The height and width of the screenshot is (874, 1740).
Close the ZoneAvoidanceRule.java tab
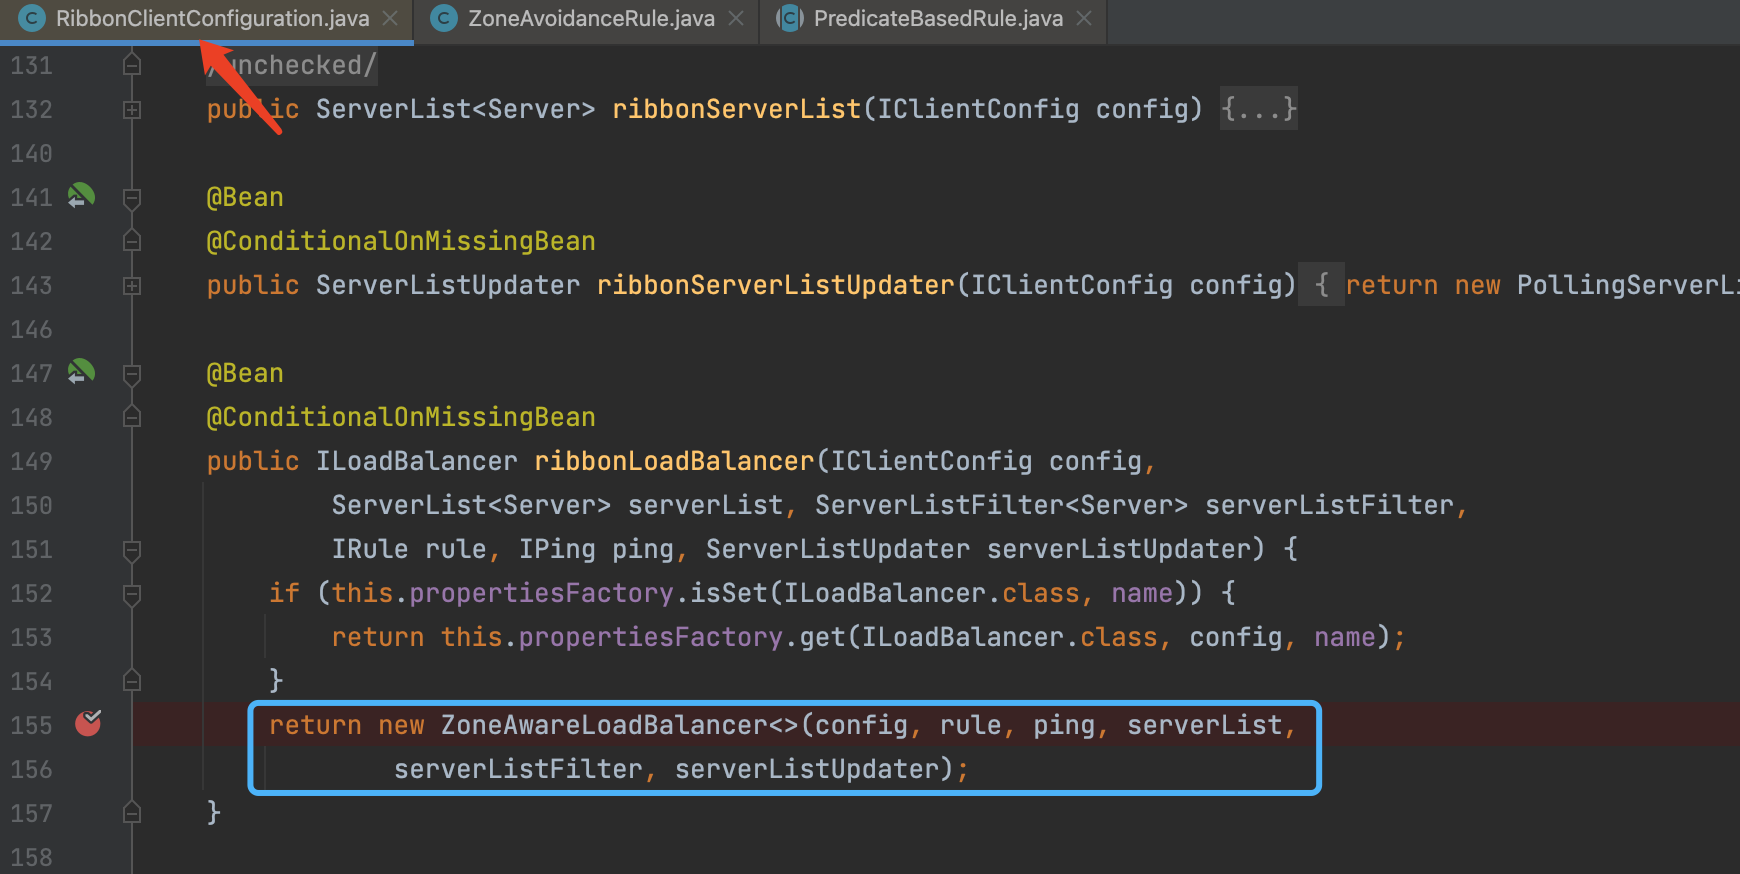click(x=736, y=19)
